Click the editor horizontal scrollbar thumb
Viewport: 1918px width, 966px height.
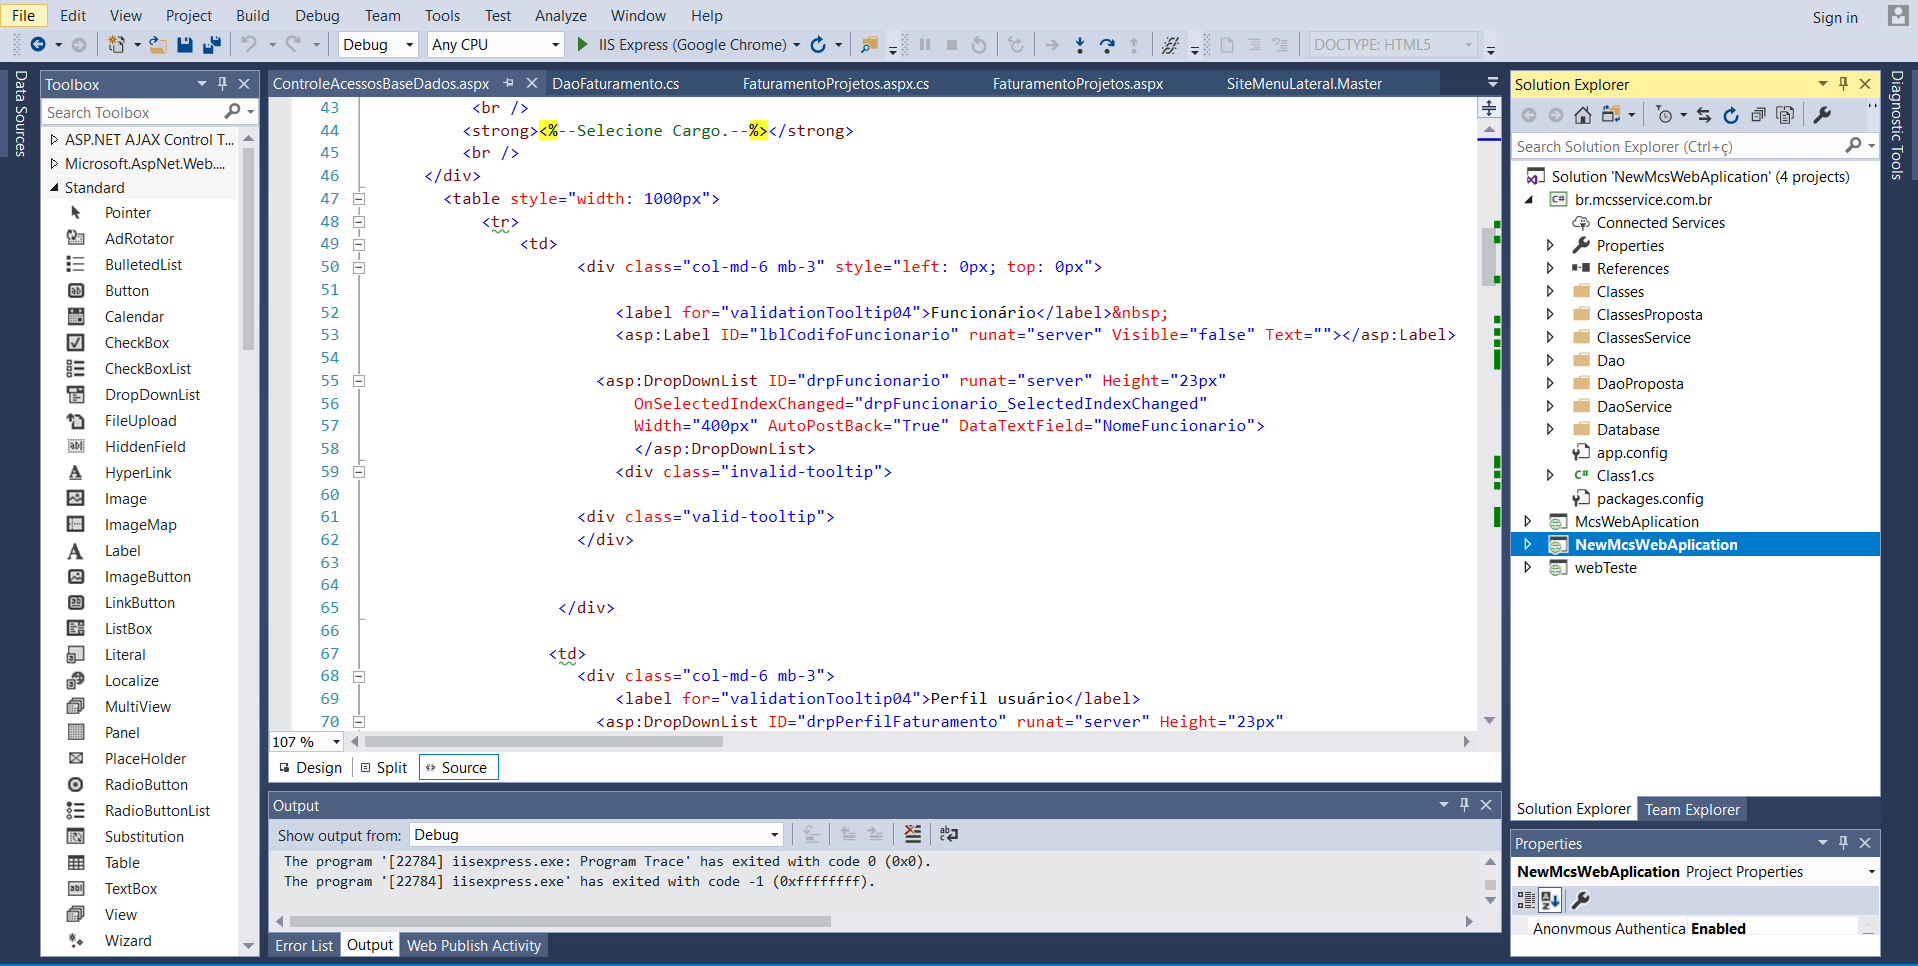544,742
